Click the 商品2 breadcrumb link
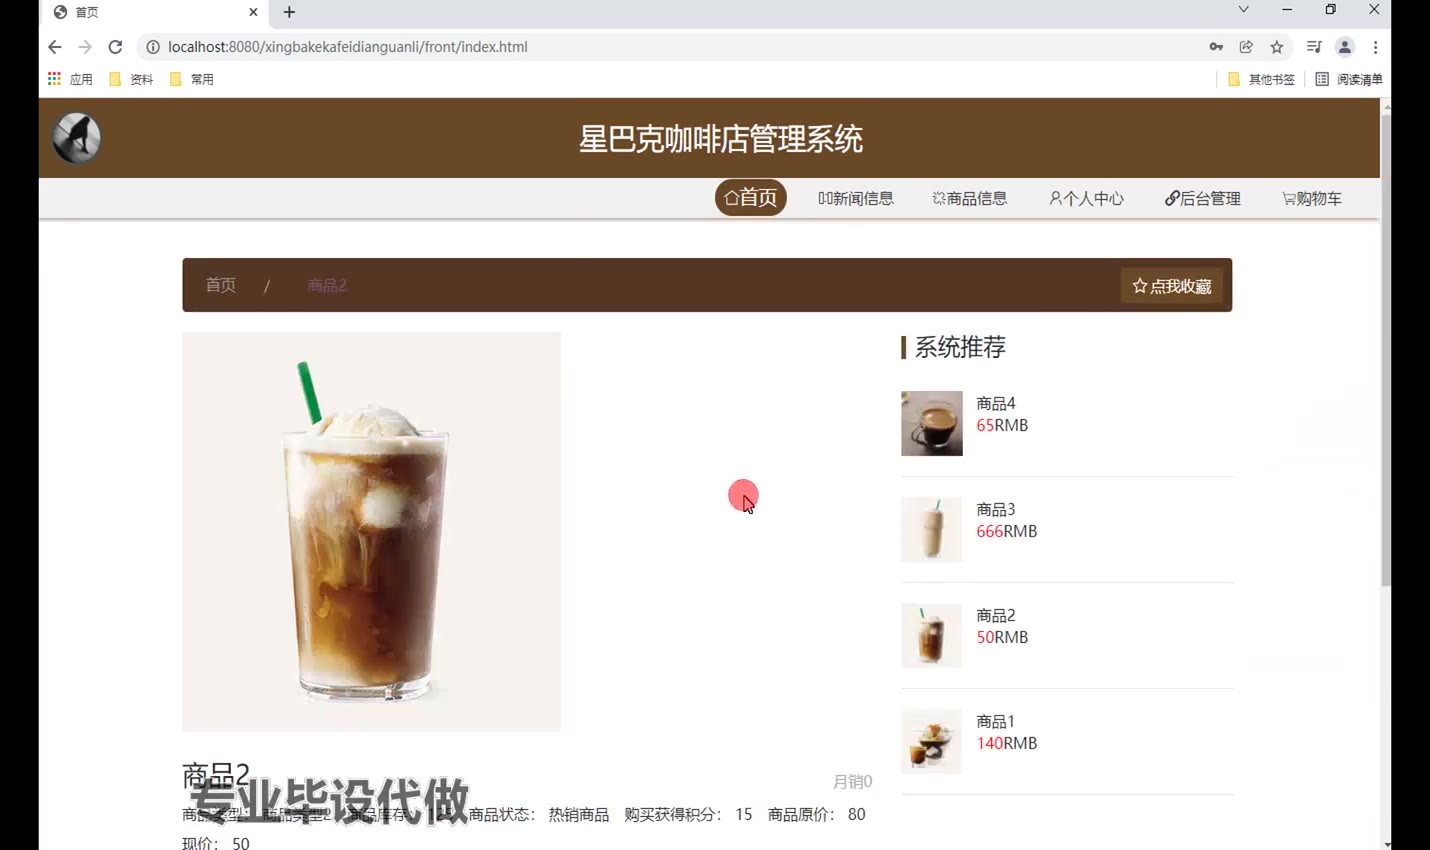This screenshot has width=1430, height=850. click(x=327, y=285)
